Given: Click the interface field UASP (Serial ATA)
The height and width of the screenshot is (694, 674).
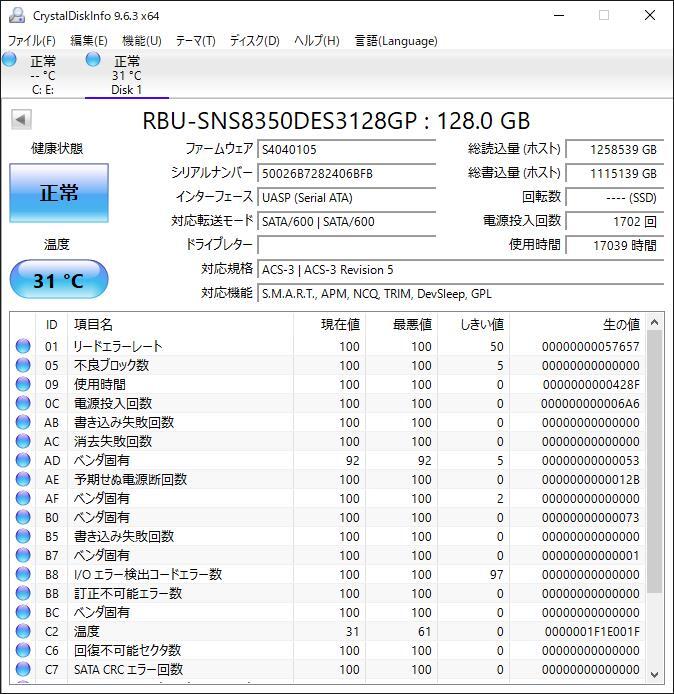Looking at the screenshot, I should pos(347,197).
